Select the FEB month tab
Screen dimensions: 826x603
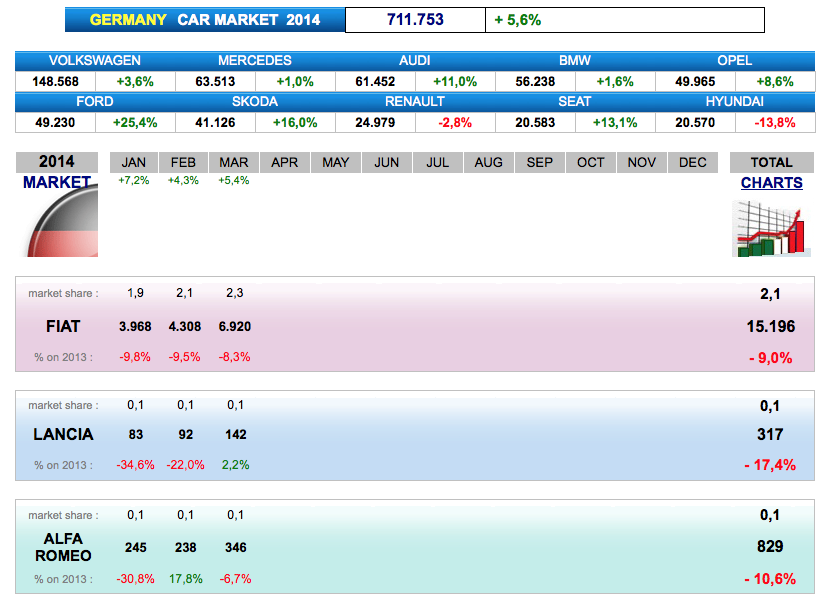tap(183, 162)
